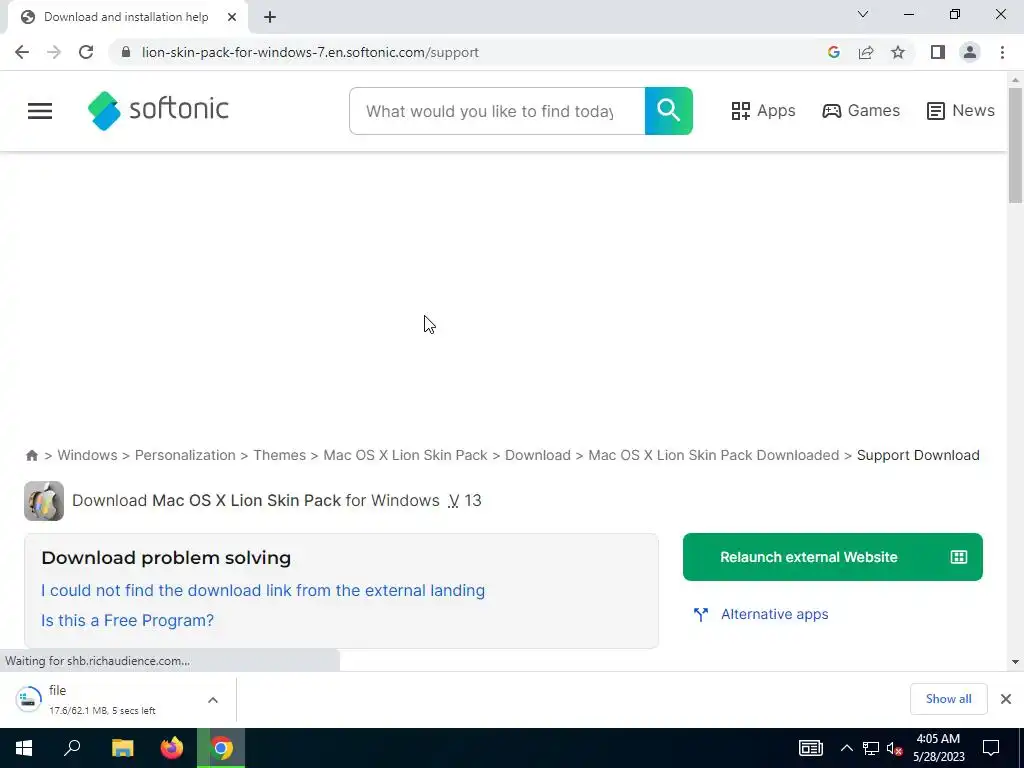The height and width of the screenshot is (768, 1024).
Task: Open the Games section
Action: (x=861, y=111)
